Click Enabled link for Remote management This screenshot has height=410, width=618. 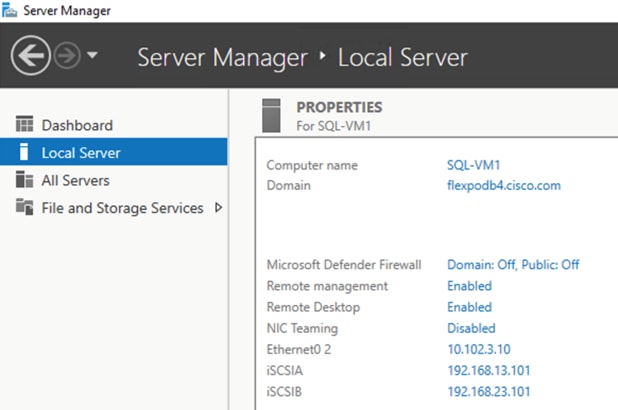point(469,286)
